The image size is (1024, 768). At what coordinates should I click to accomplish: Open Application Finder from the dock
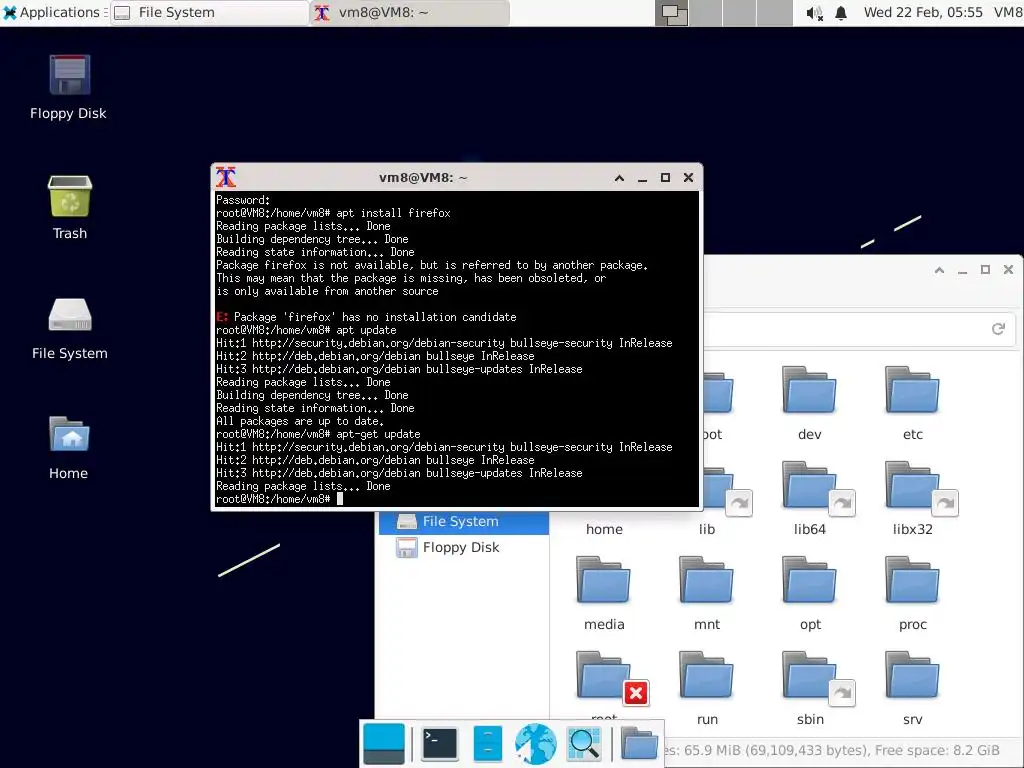tap(583, 744)
